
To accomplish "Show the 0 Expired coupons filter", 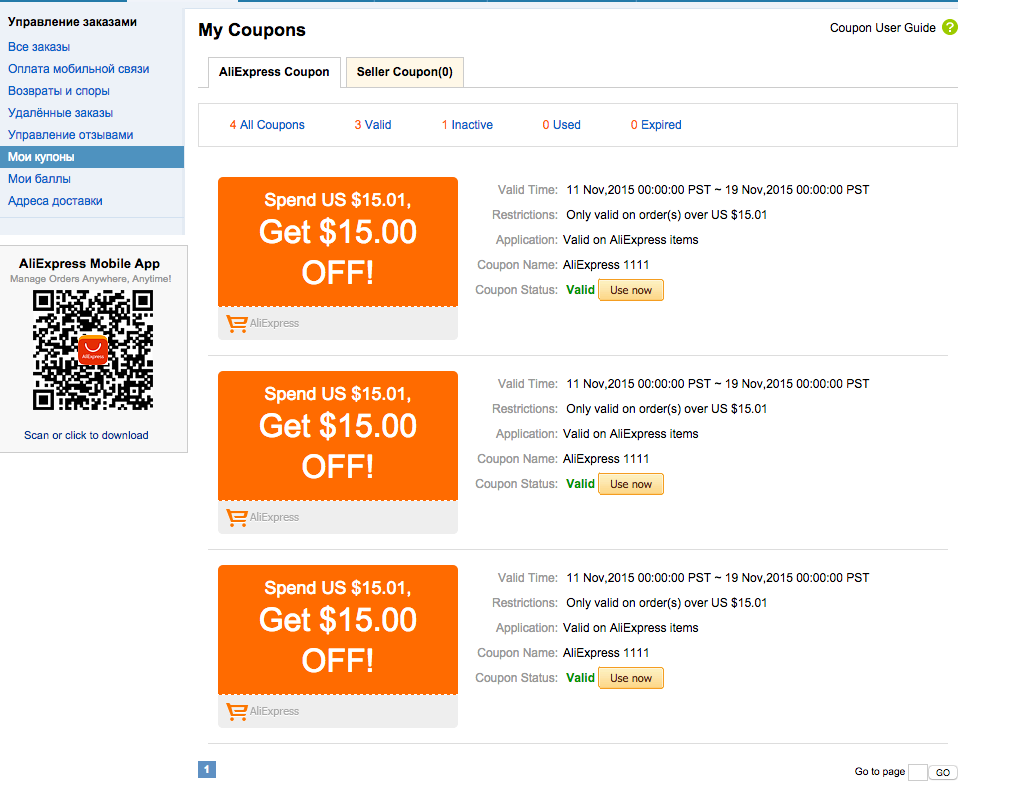I will pos(656,125).
